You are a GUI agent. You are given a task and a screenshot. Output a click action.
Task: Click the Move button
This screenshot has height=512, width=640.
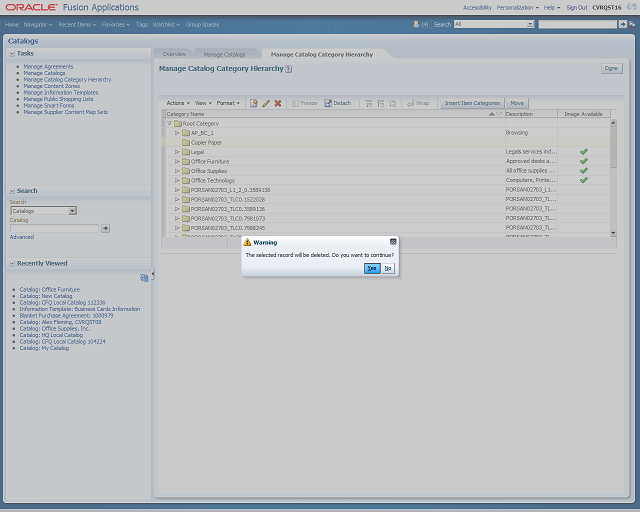517,103
